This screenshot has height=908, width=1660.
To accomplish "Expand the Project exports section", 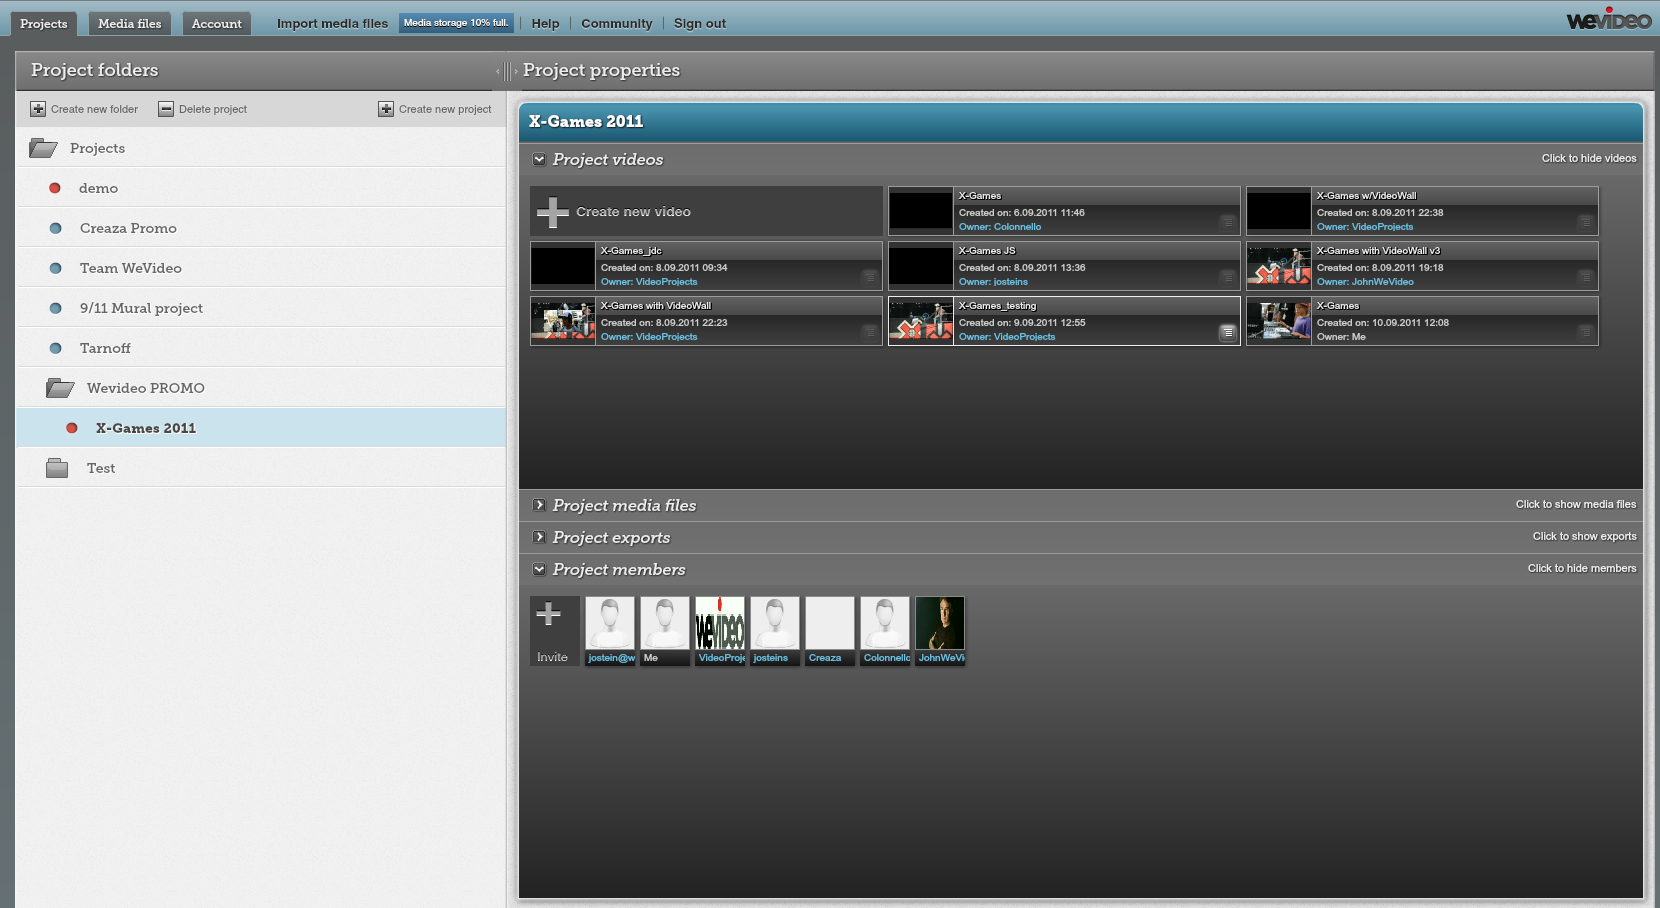I will pyautogui.click(x=539, y=537).
